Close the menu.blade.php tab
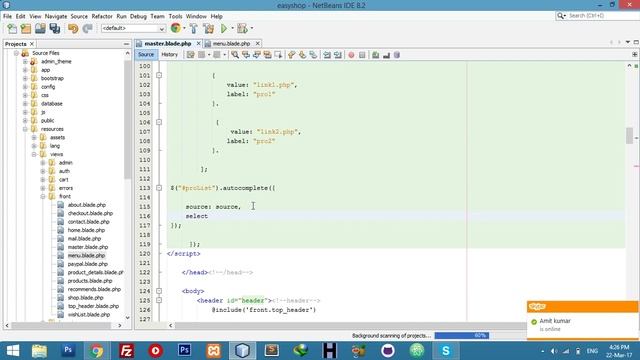 (x=258, y=44)
